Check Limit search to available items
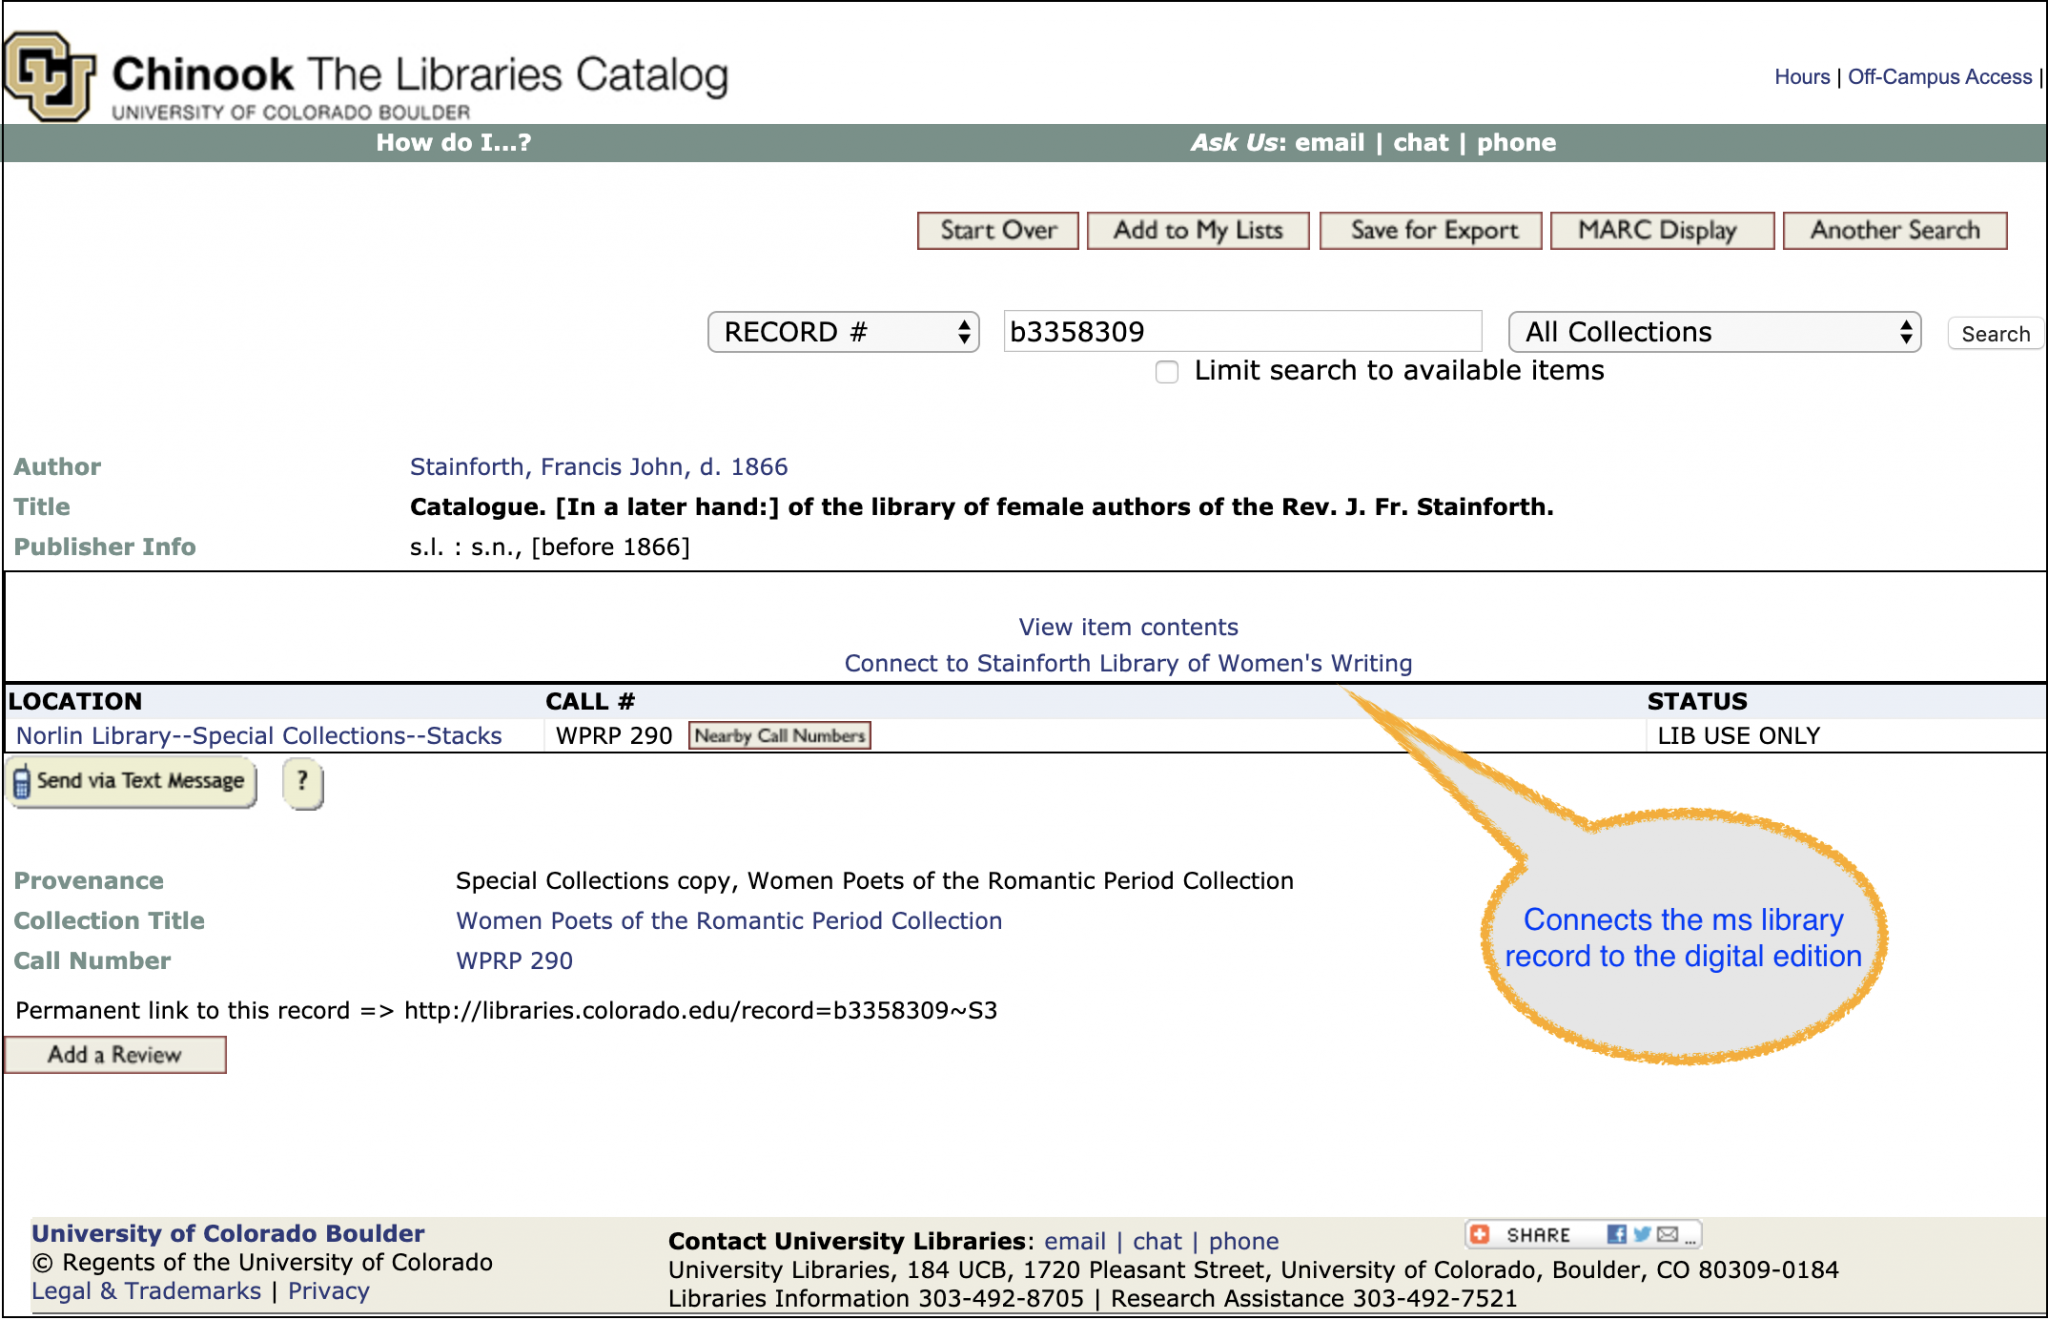2048x1320 pixels. click(1166, 372)
